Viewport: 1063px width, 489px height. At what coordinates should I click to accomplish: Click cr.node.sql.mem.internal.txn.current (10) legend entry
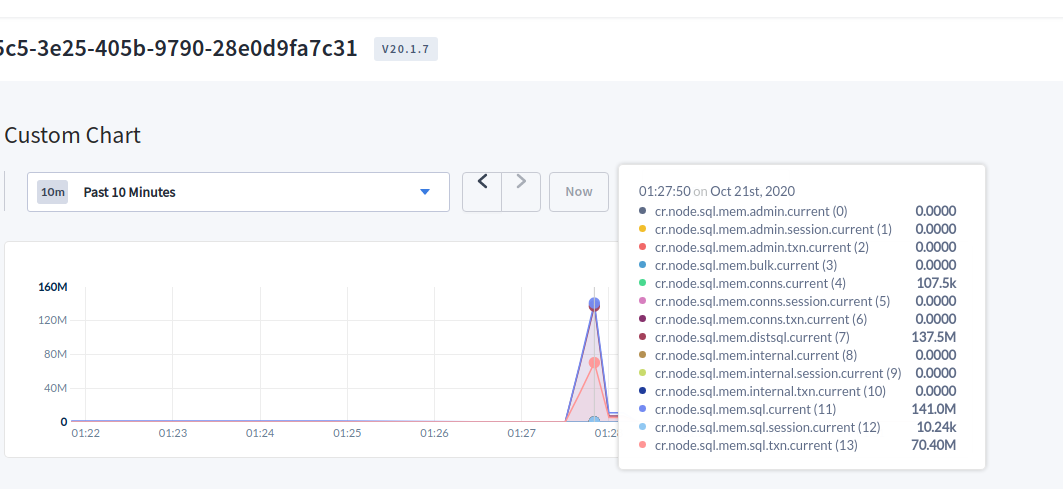770,391
